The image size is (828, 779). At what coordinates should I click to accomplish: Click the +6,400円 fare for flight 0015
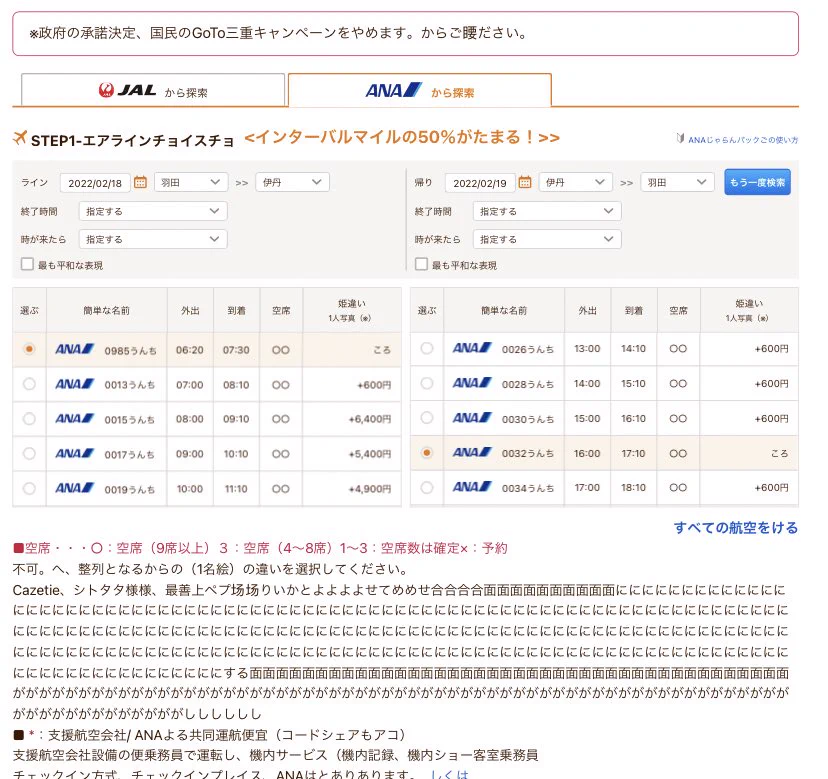coord(370,419)
